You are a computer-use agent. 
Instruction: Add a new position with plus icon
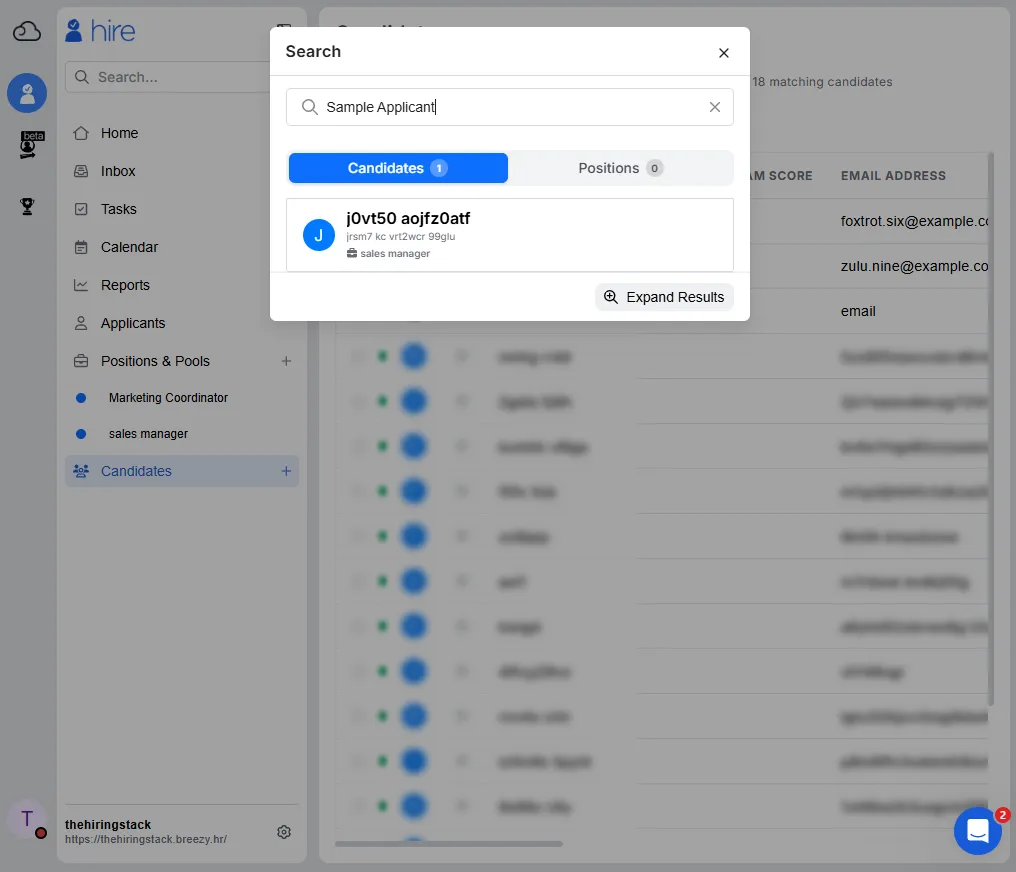(286, 361)
